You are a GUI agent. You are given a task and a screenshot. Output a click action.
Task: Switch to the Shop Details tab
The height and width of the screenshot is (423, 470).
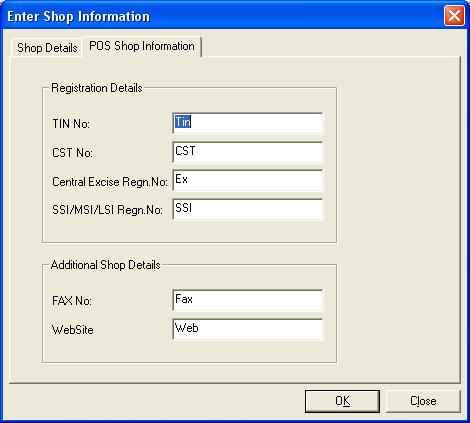pos(47,48)
